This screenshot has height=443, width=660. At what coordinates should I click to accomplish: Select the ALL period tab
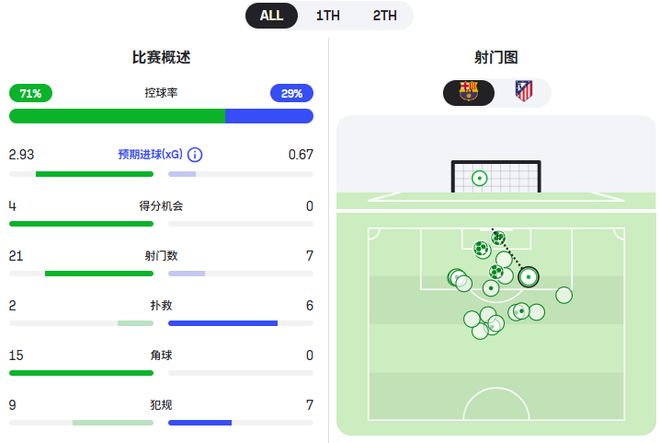point(271,15)
